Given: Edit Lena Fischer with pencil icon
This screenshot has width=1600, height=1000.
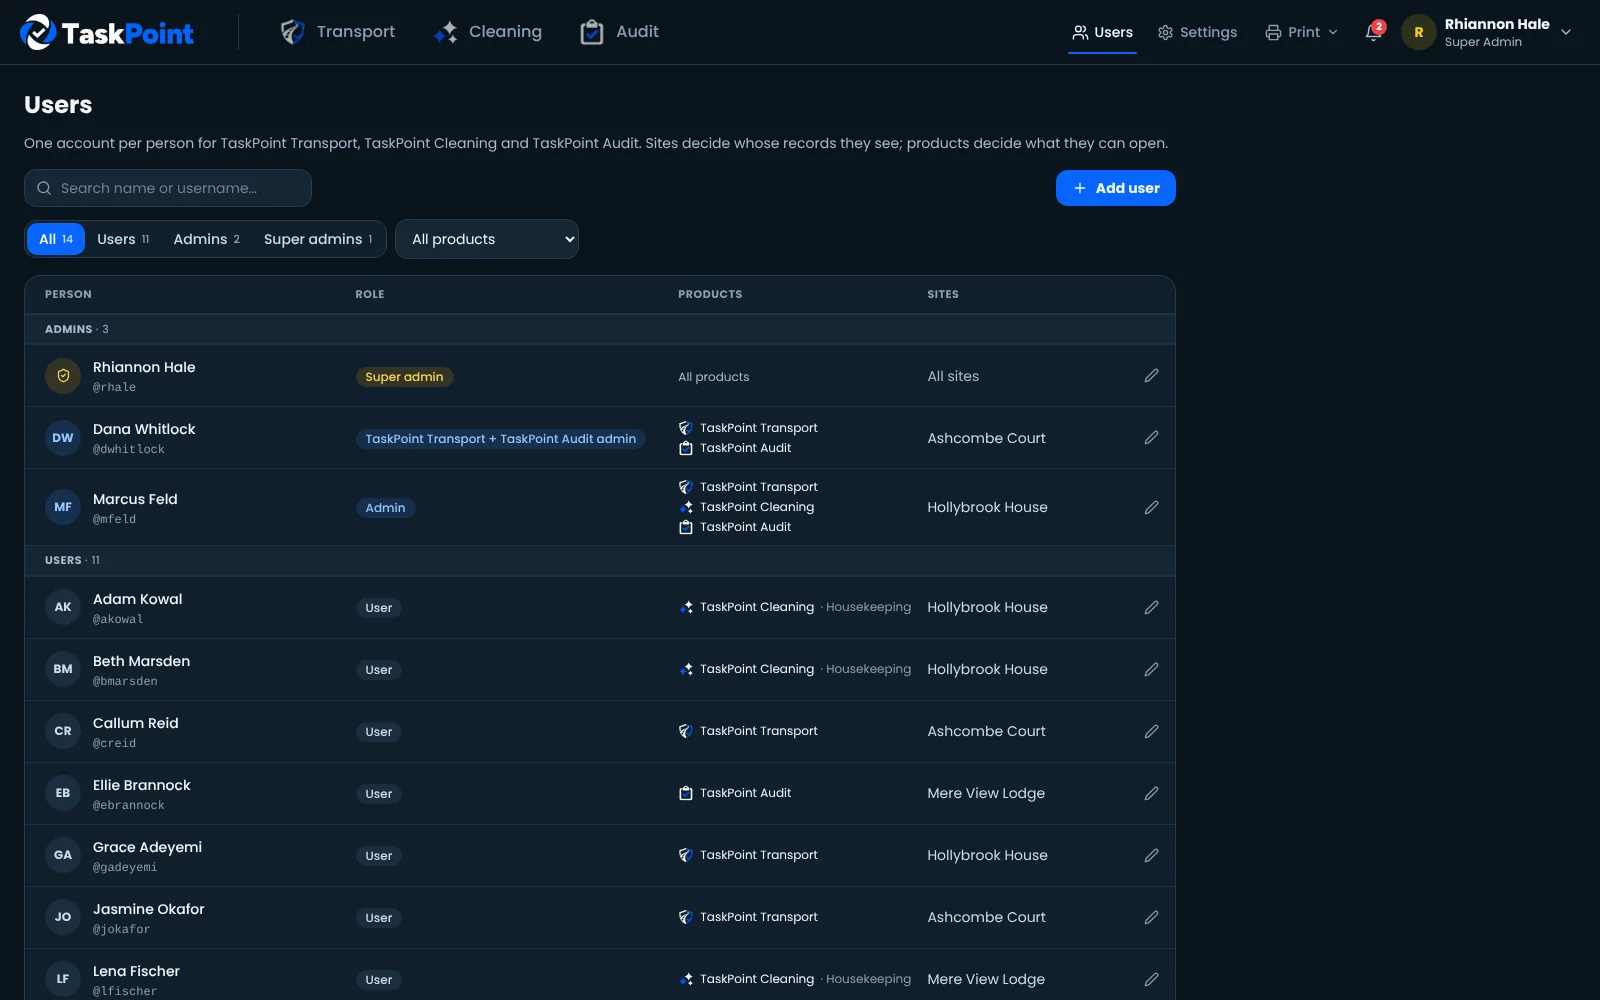Looking at the screenshot, I should point(1151,979).
